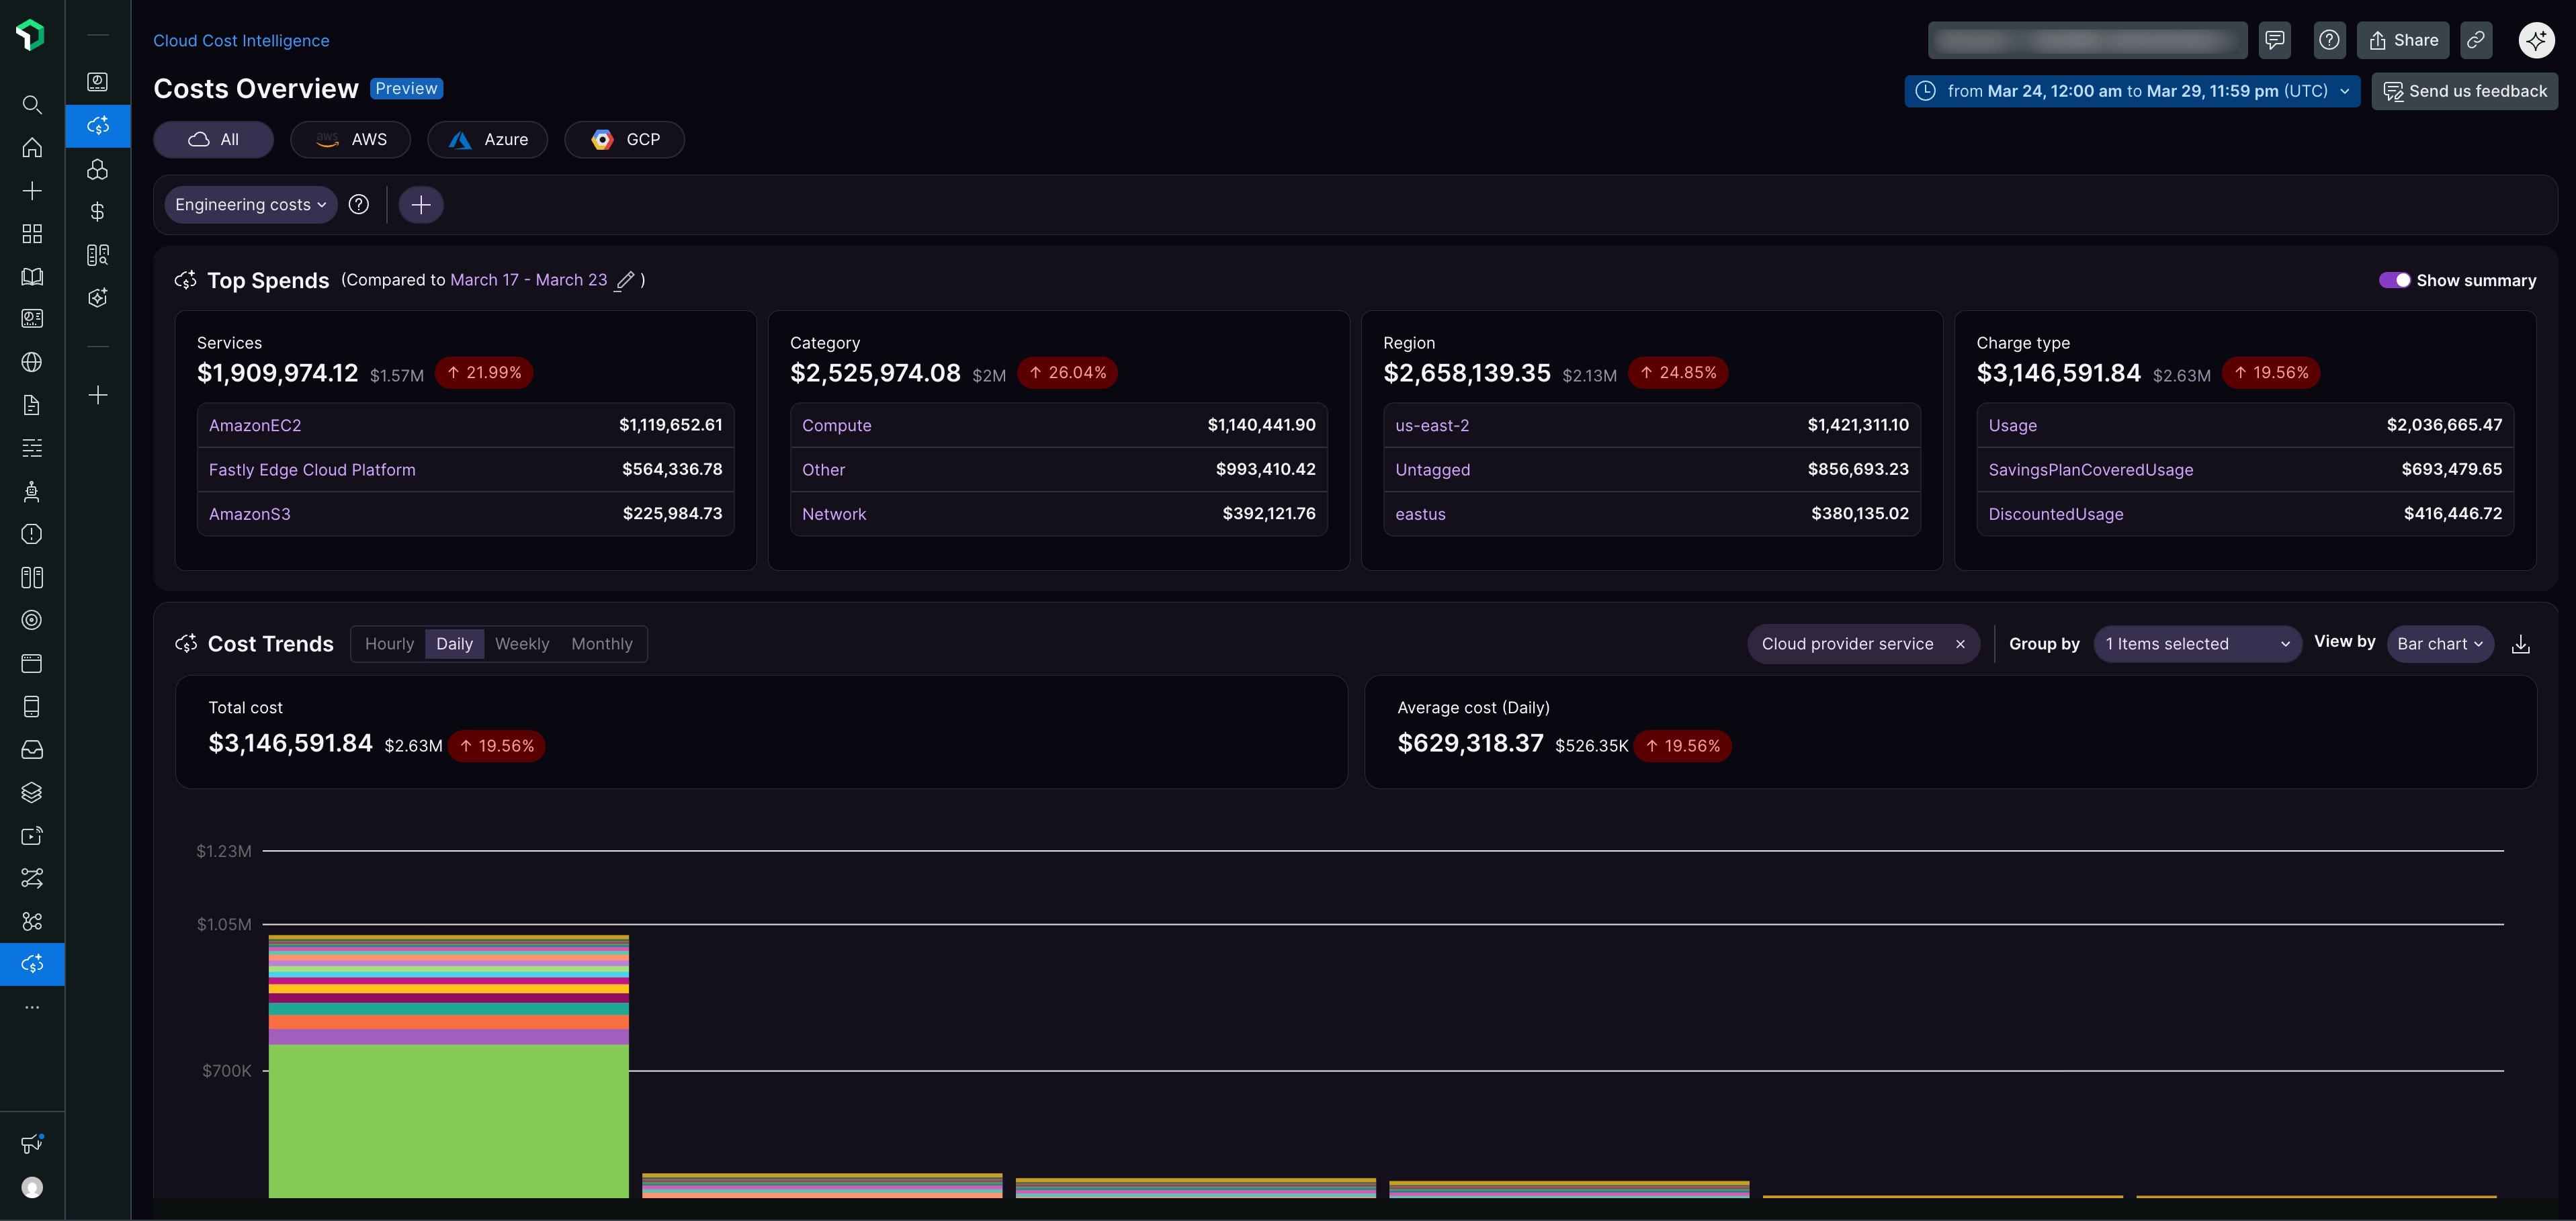The image size is (2576, 1221).
Task: Open the AI sparkle assistant icon
Action: coord(2537,40)
